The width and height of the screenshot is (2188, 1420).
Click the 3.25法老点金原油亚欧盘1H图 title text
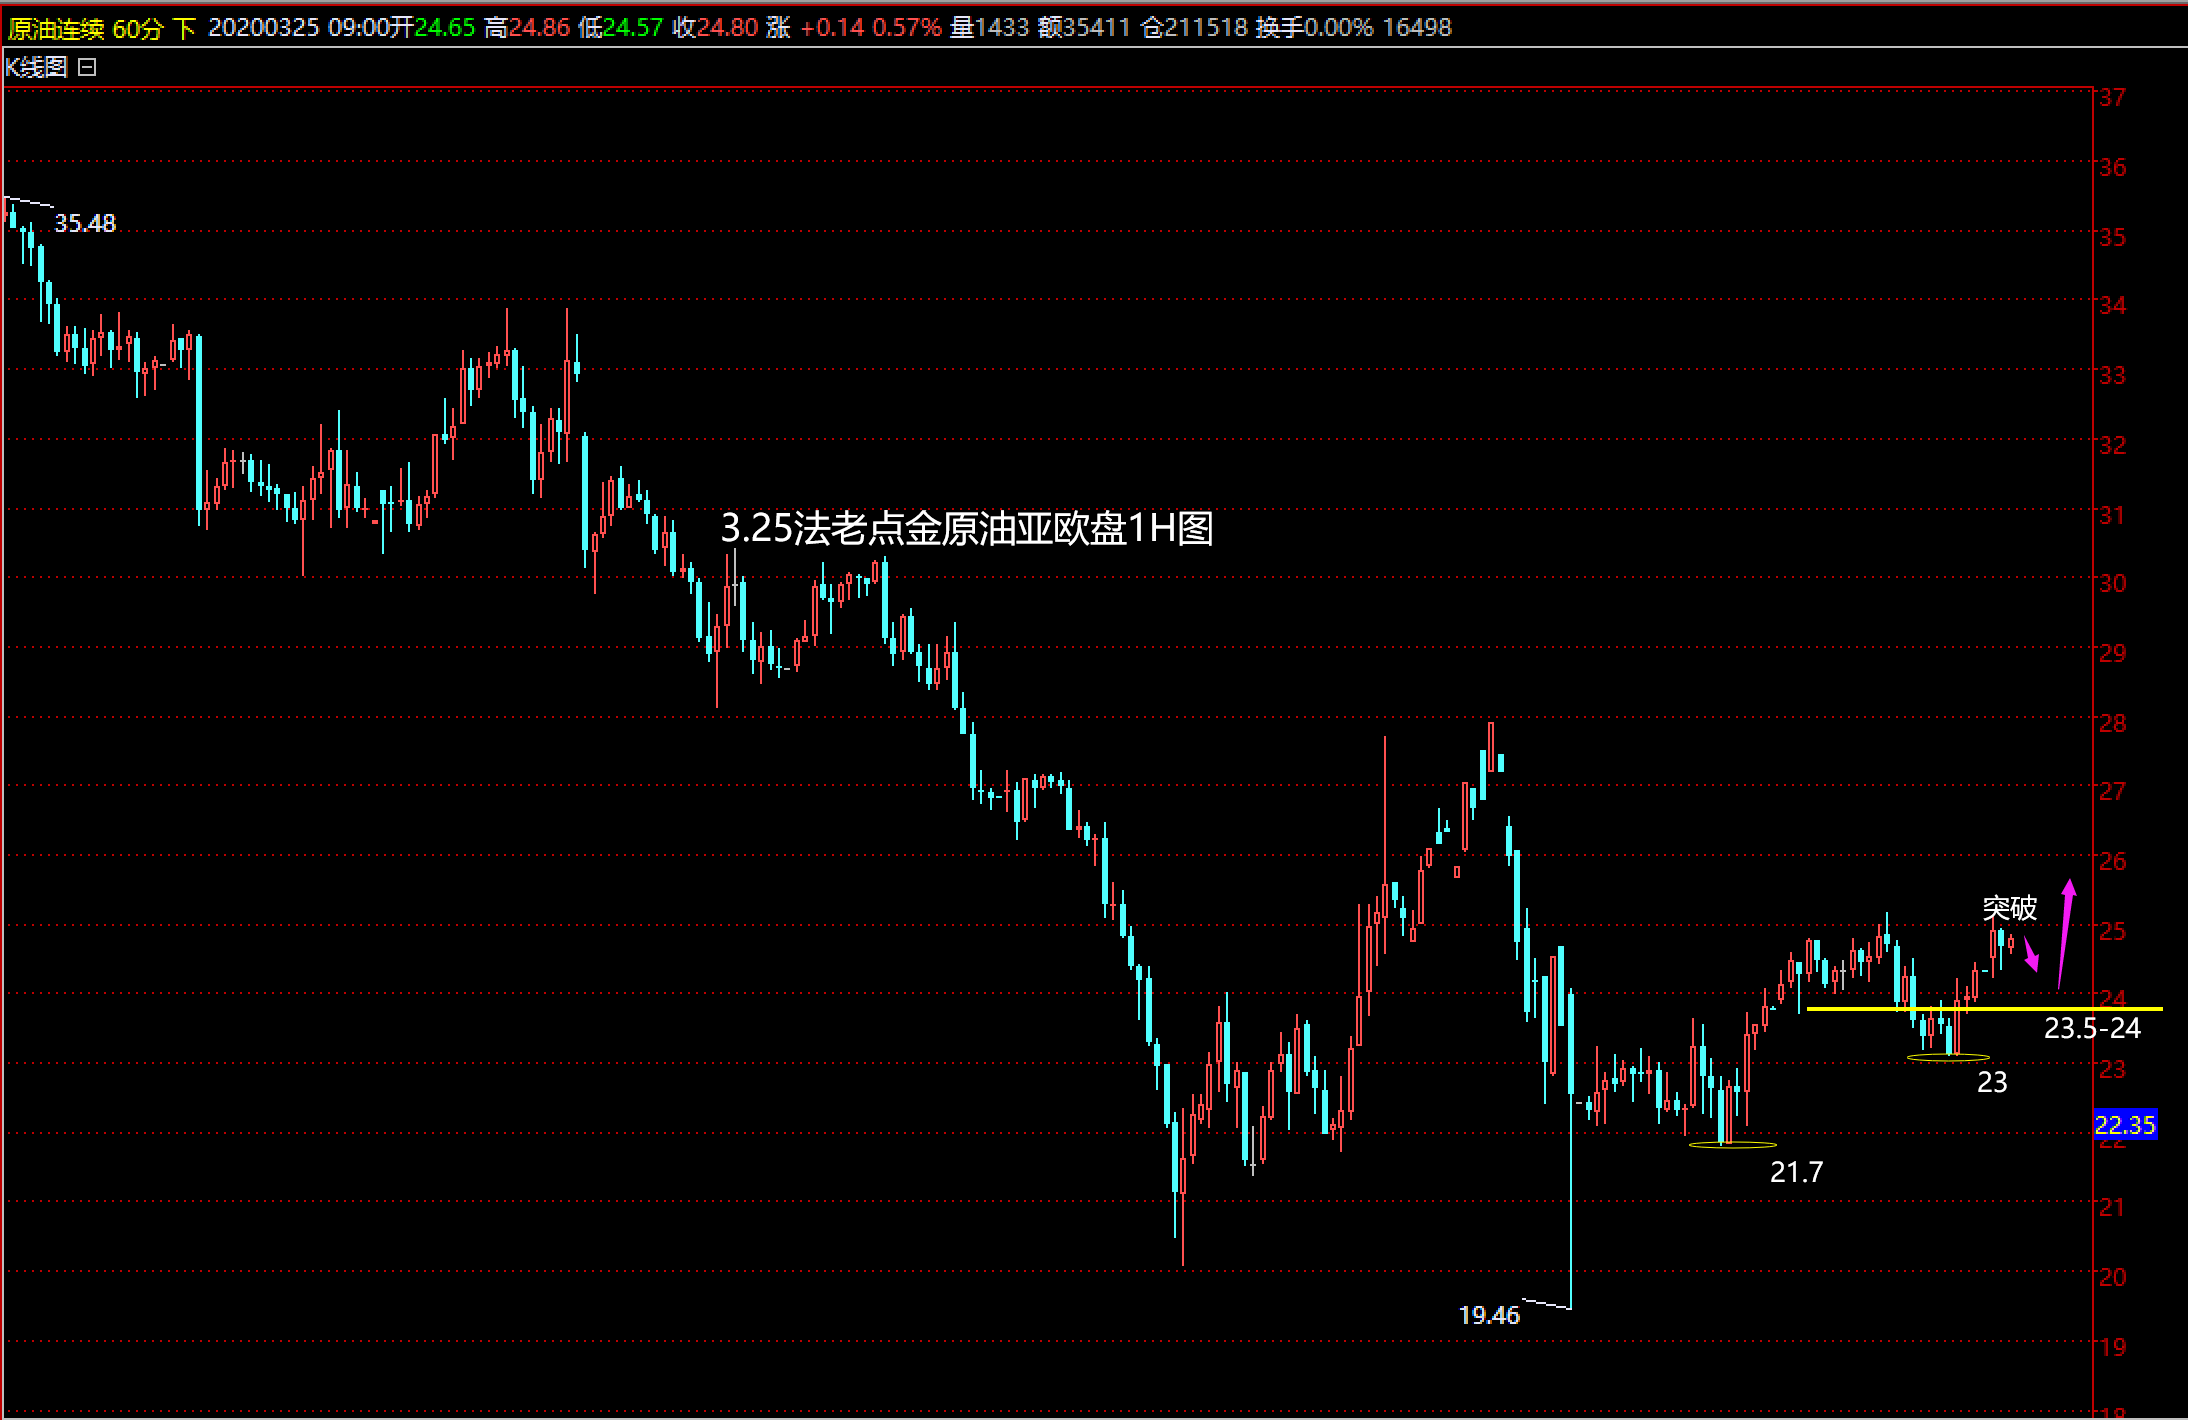(966, 528)
